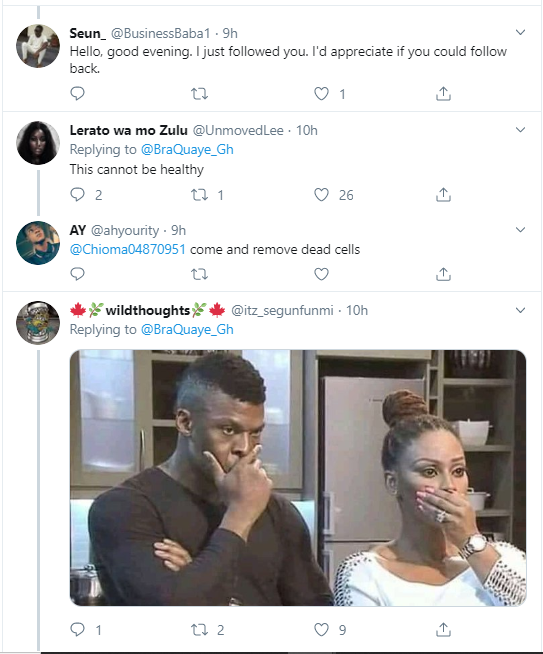Retweet Seun_'s tweet
The image size is (543, 654).
pos(199,94)
